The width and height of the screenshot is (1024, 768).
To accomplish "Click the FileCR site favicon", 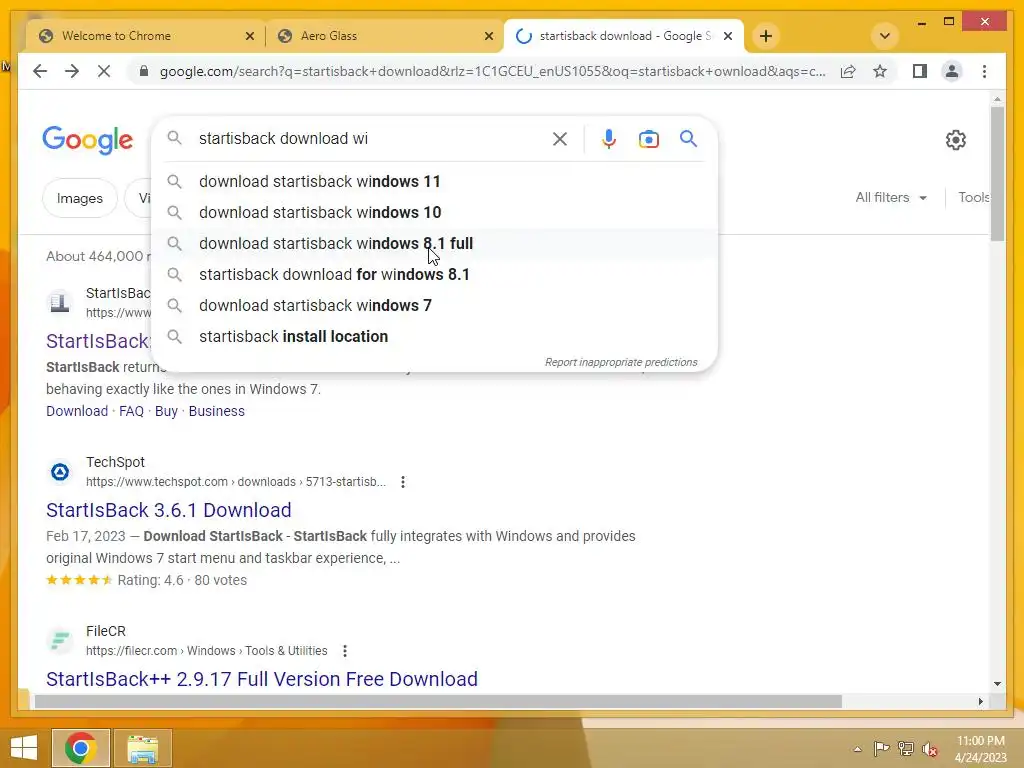I will [x=60, y=641].
